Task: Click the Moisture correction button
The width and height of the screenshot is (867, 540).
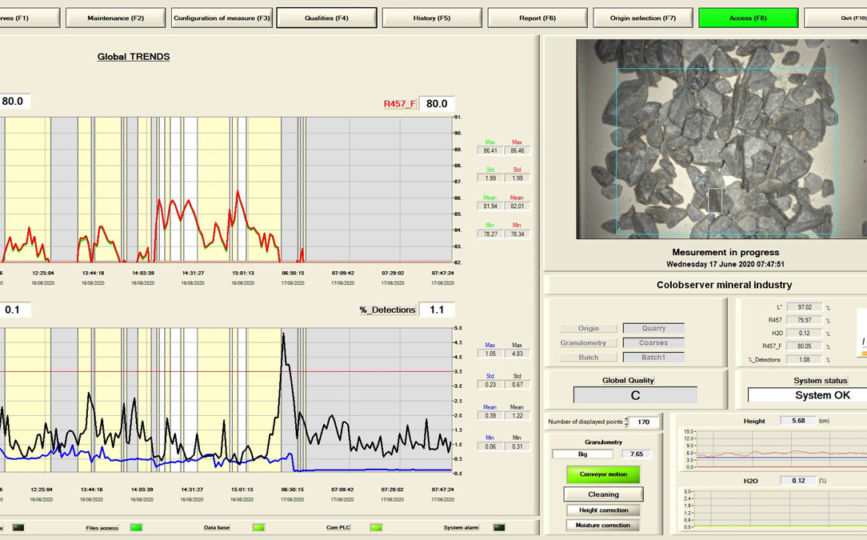Action: [x=603, y=525]
